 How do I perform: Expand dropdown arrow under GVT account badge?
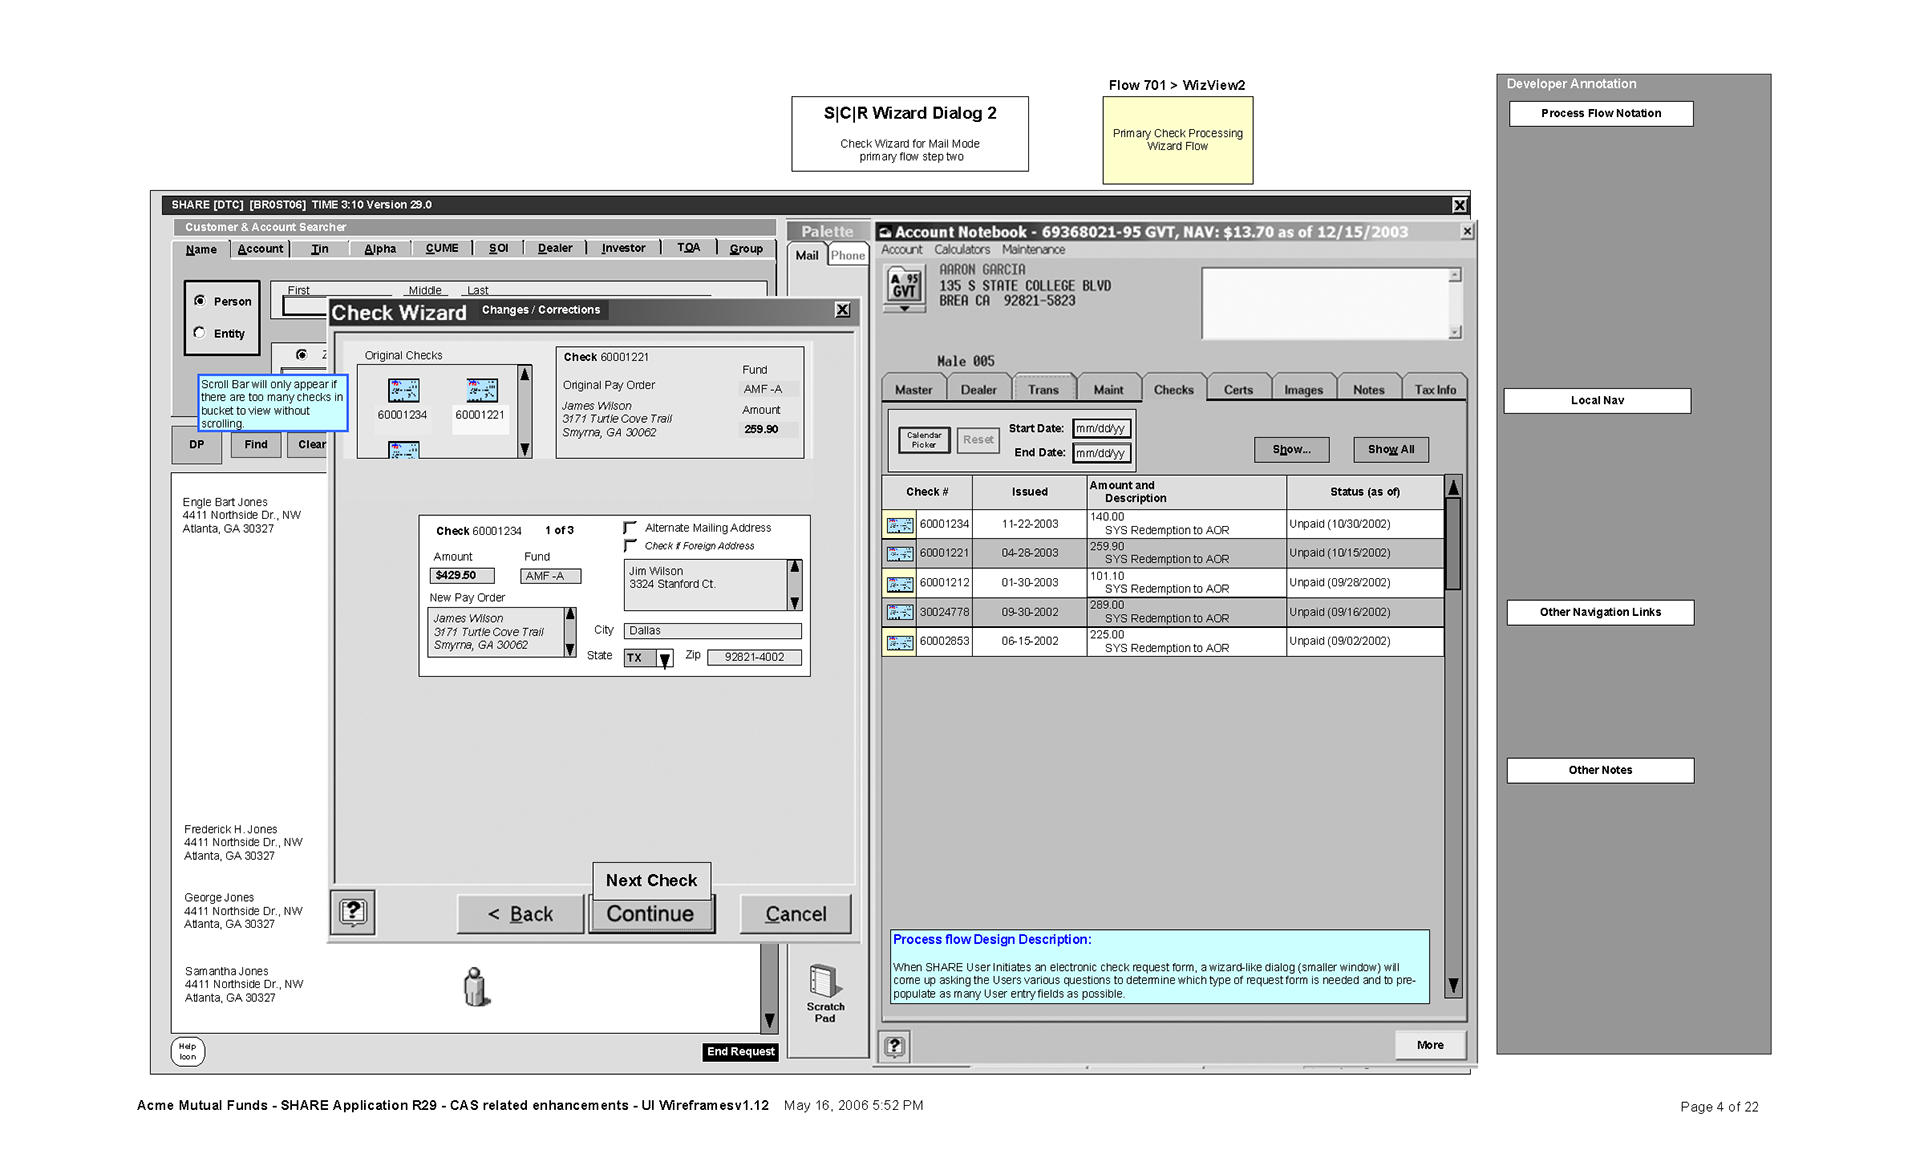904,309
